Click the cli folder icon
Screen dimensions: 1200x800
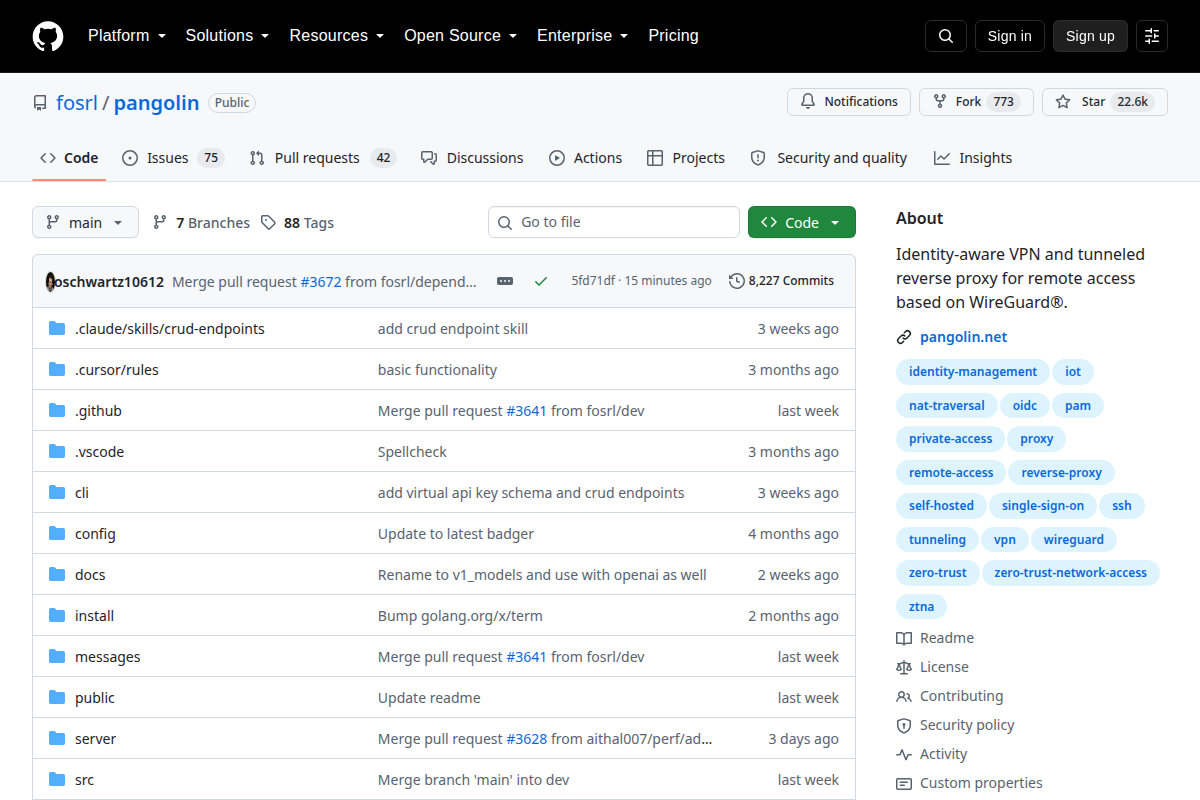[x=57, y=493]
